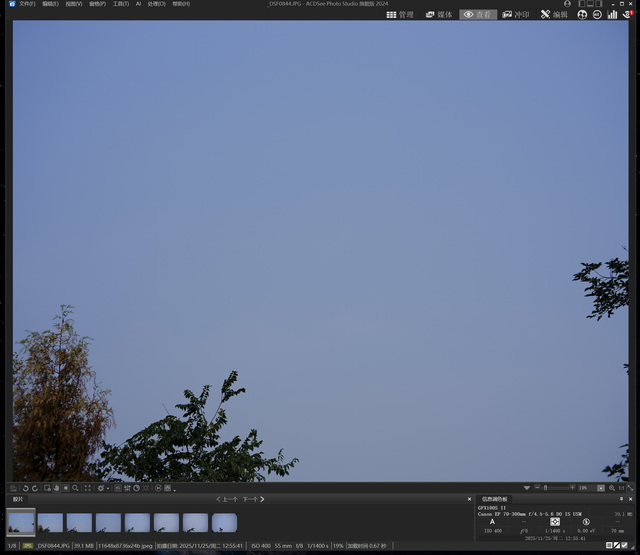Toggle the metering mode icon in info palette
This screenshot has height=555, width=640.
(x=555, y=521)
